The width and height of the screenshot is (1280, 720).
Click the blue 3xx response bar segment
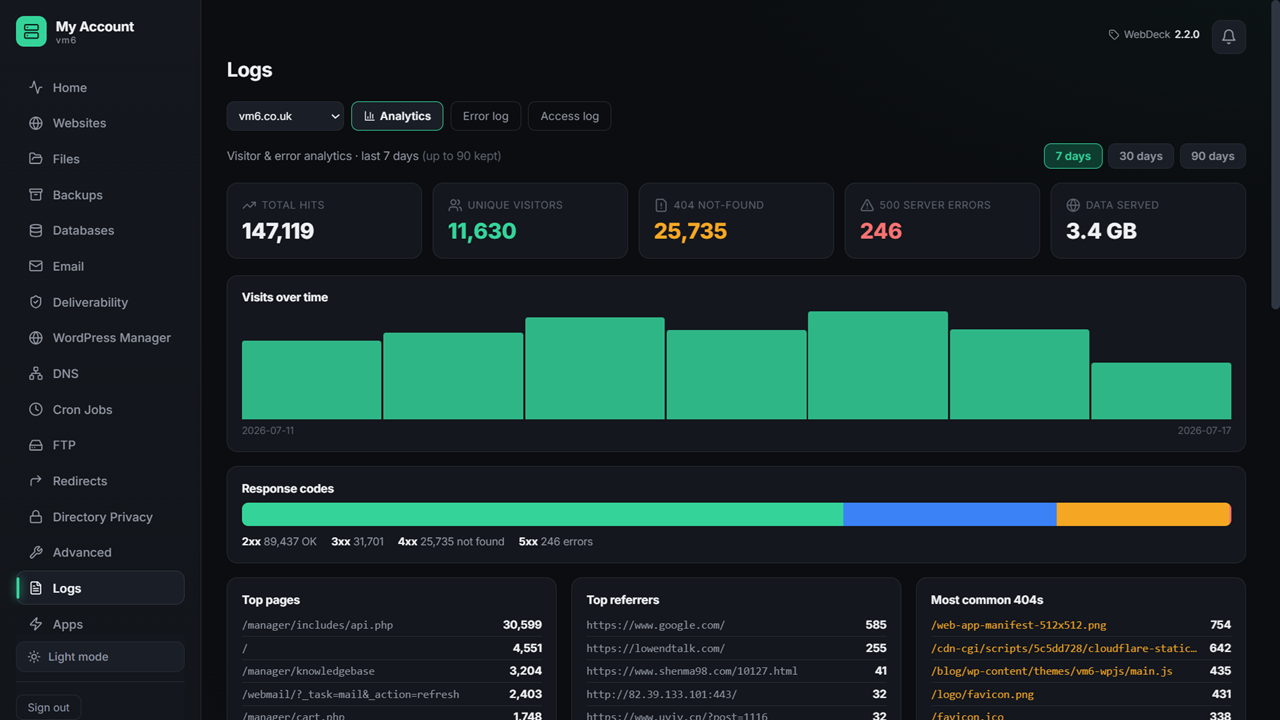tap(950, 514)
